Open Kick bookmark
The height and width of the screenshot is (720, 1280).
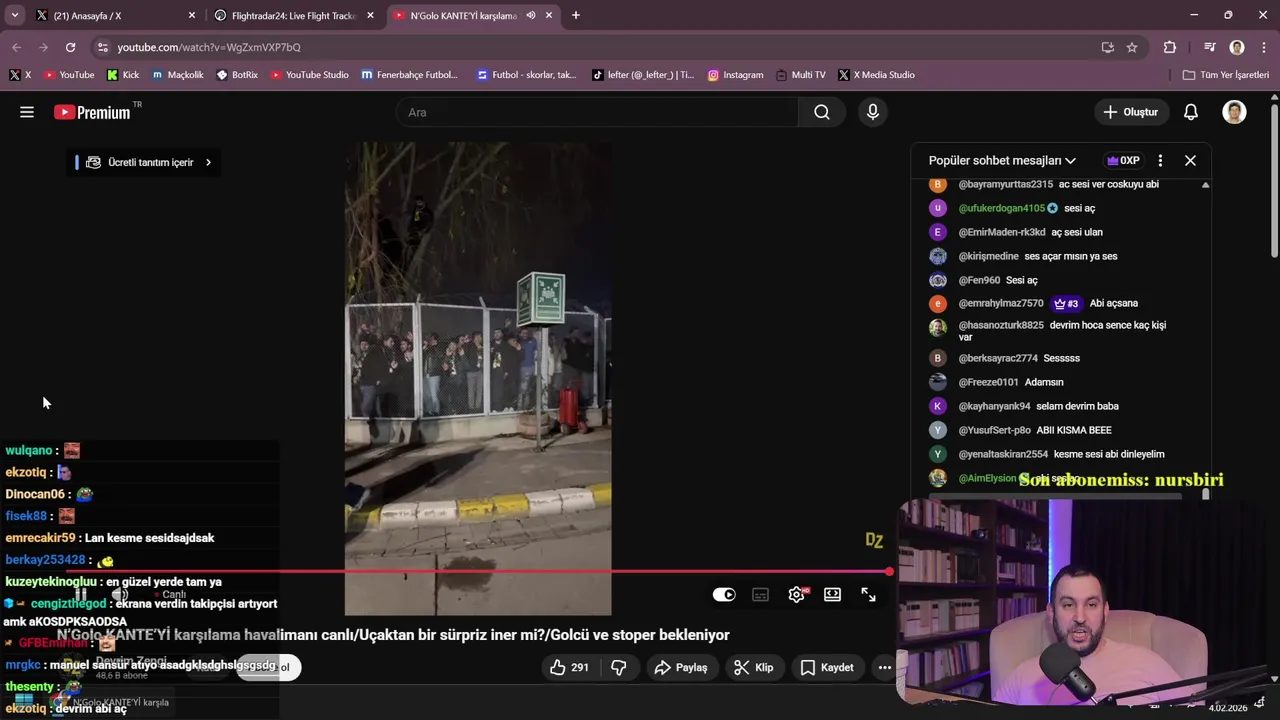click(123, 75)
